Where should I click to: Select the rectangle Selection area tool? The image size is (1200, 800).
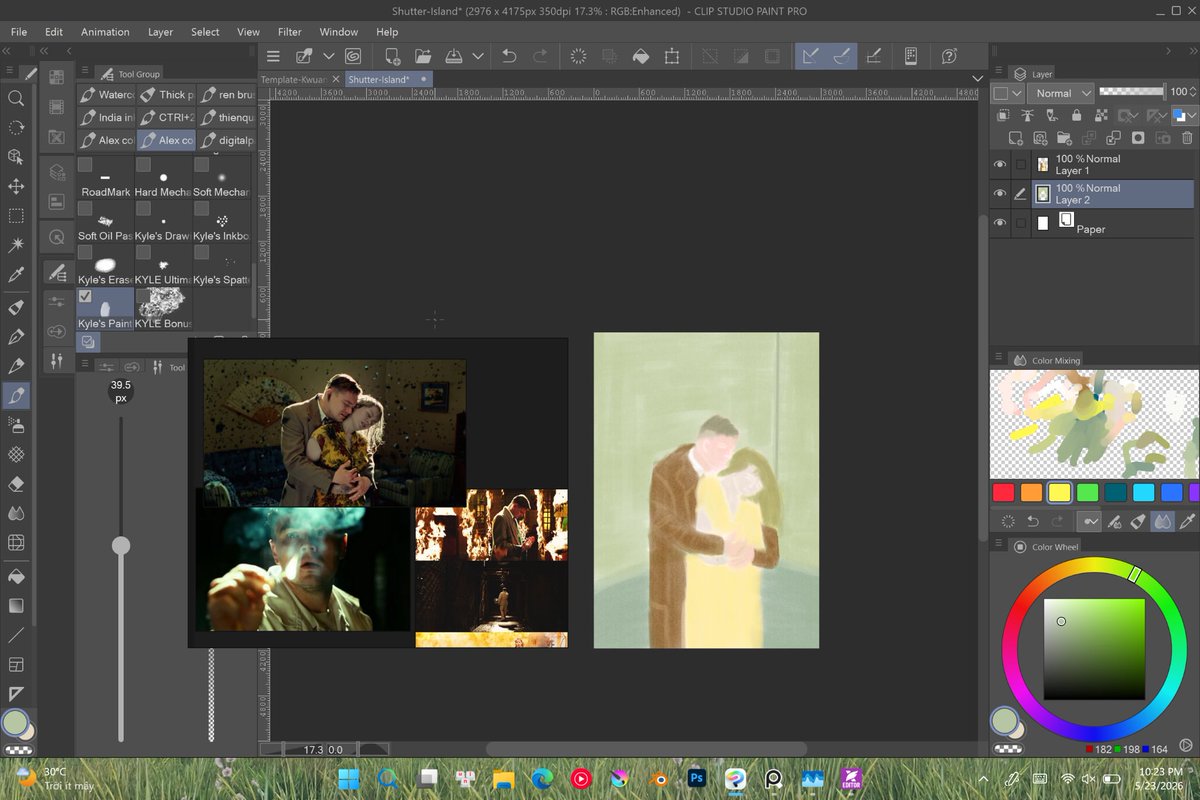tap(16, 215)
